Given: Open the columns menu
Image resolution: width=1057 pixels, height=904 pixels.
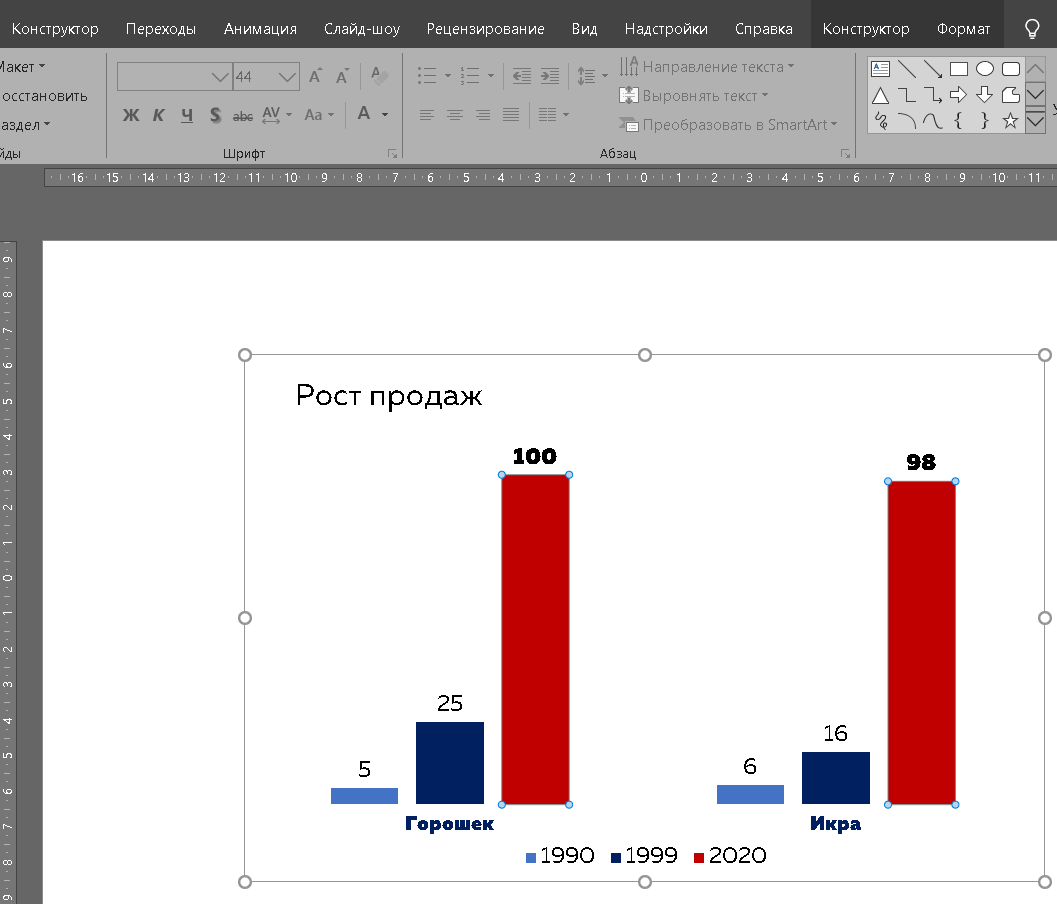Looking at the screenshot, I should coord(553,115).
